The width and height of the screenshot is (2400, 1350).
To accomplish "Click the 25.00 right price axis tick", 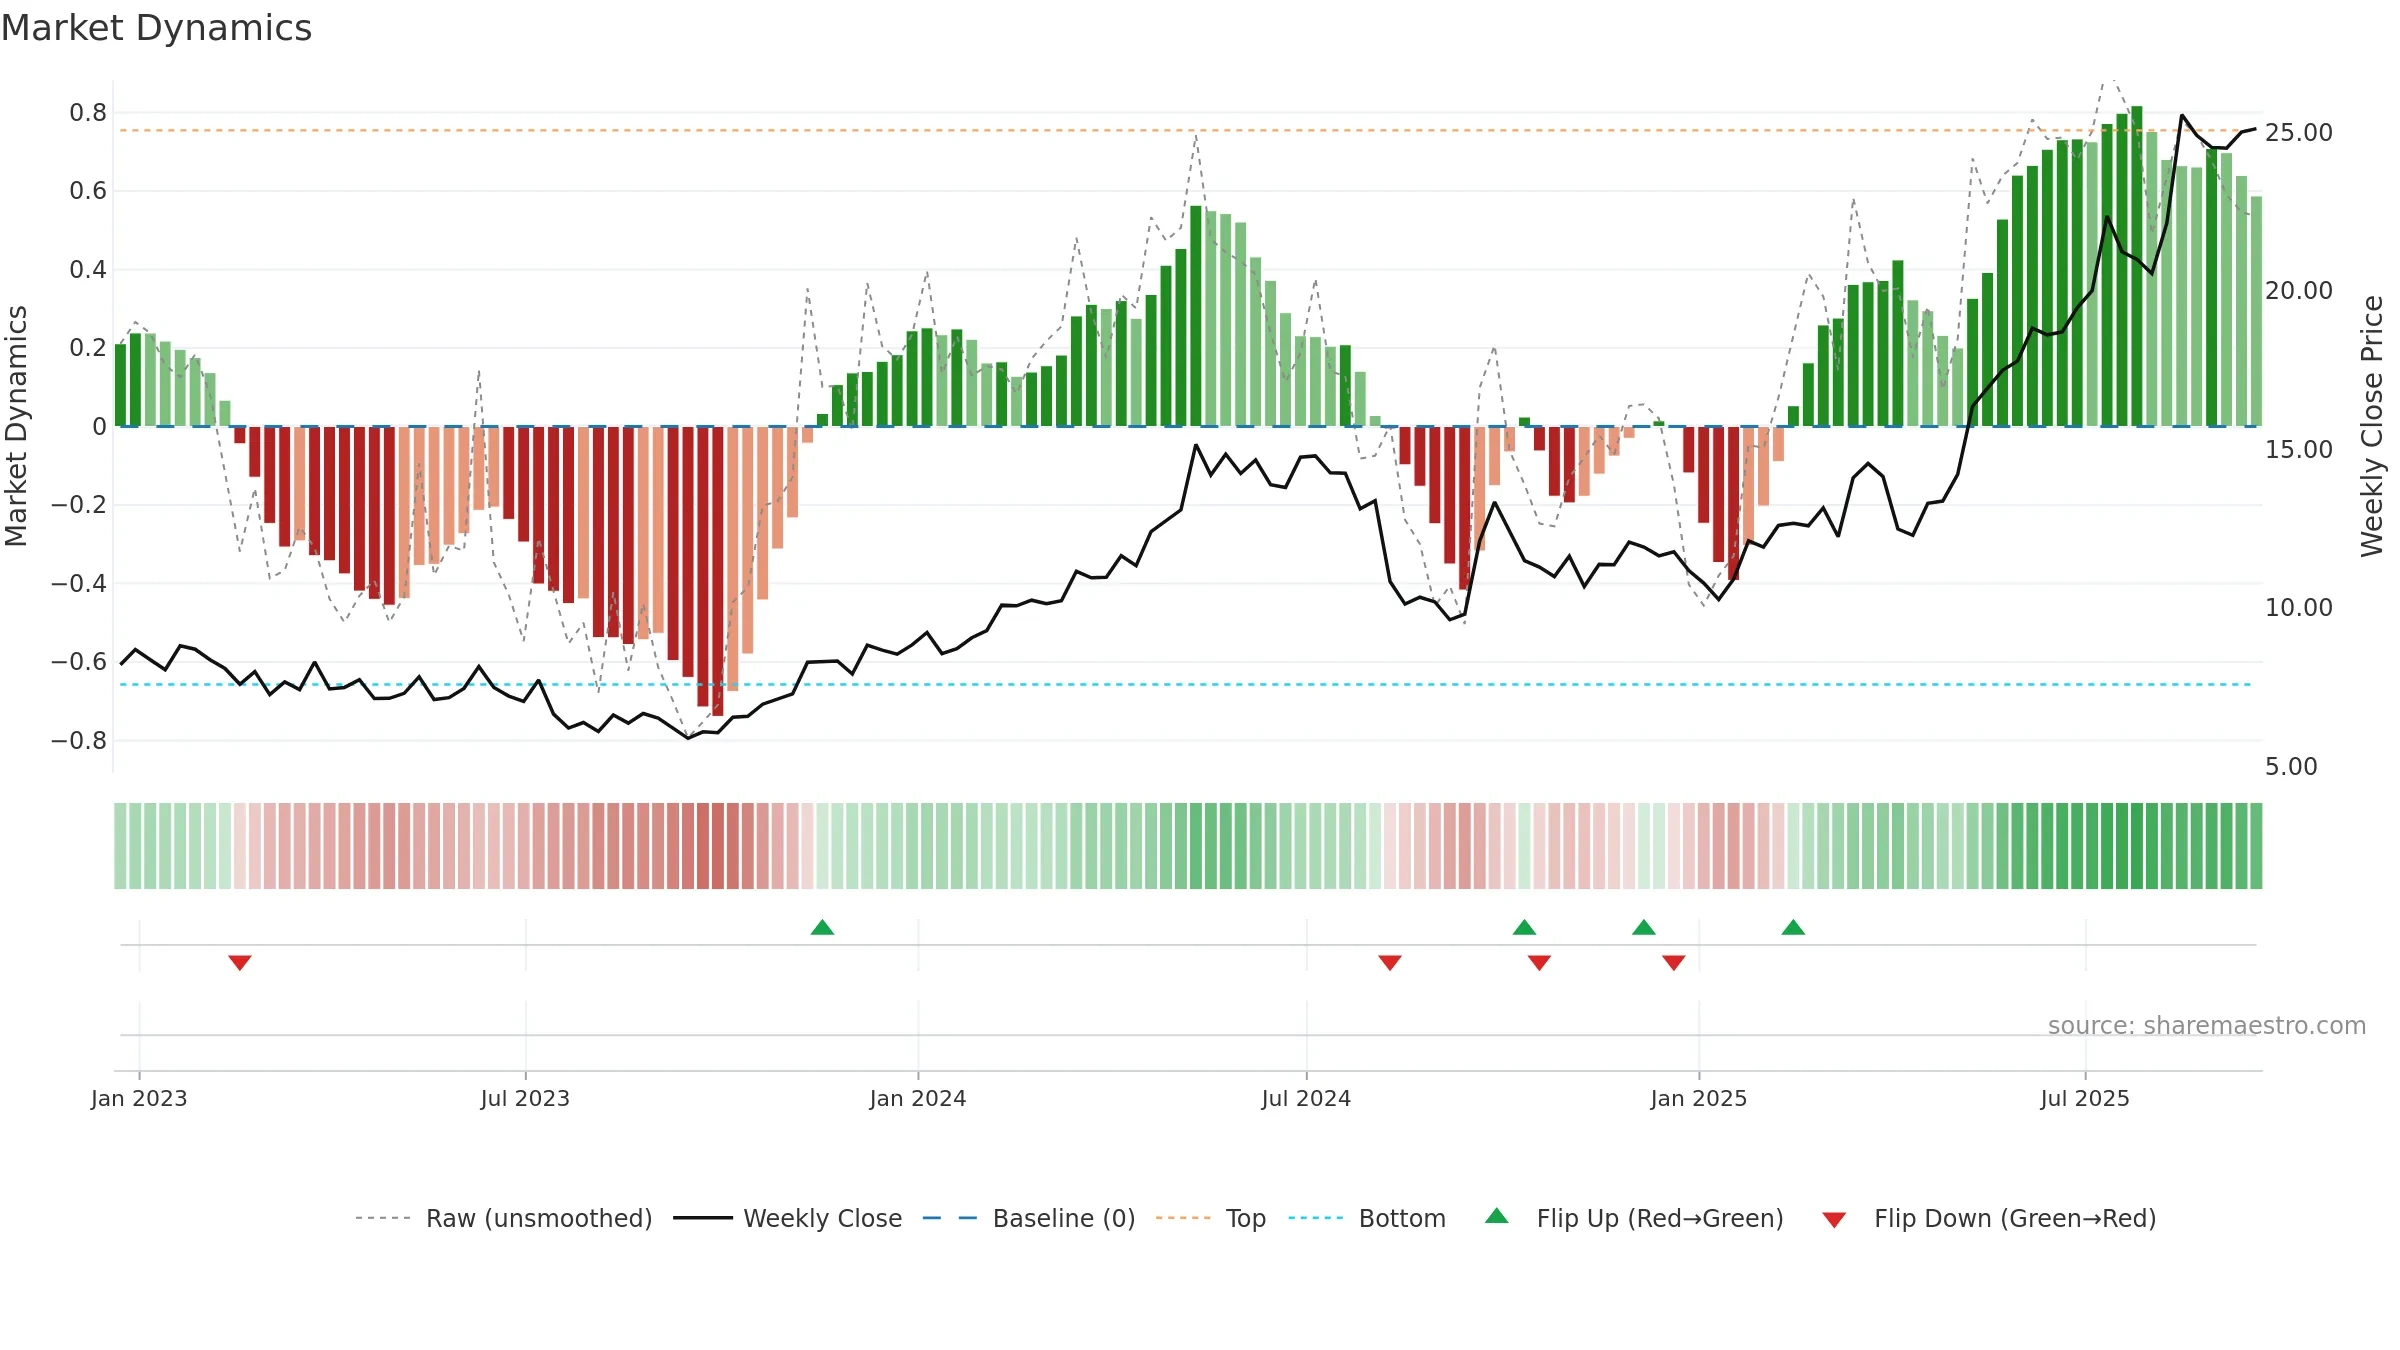I will pos(2299,132).
